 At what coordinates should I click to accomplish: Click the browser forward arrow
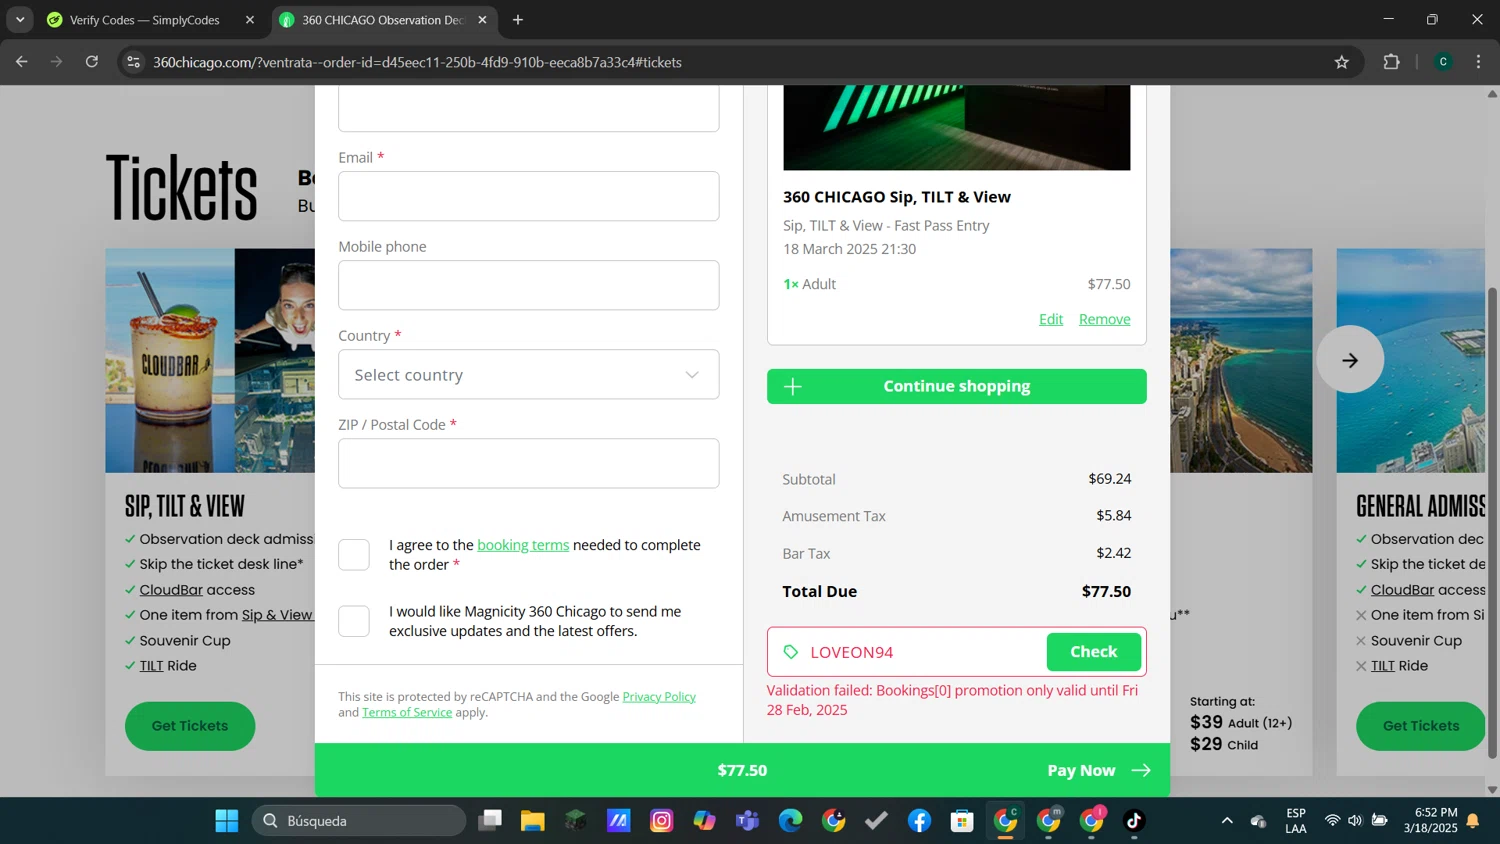[x=57, y=62]
